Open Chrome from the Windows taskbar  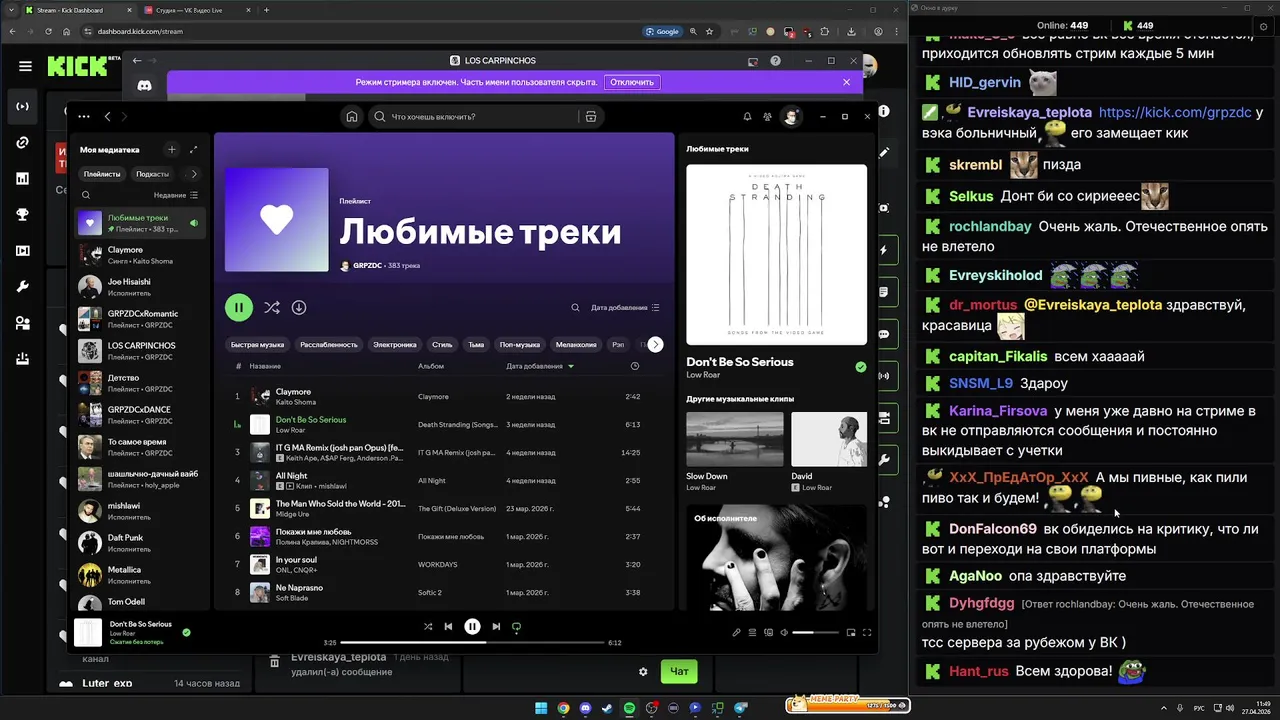[x=563, y=708]
